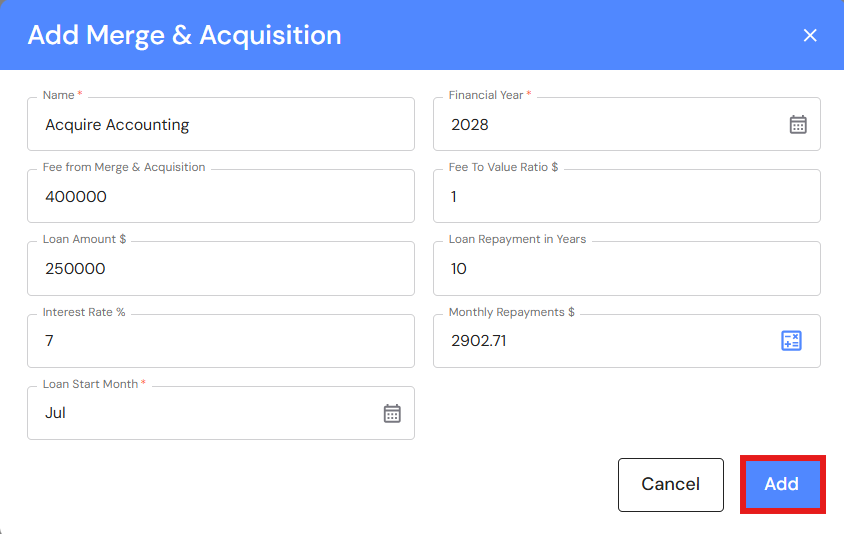The height and width of the screenshot is (534, 844).
Task: Open the Financial Year calendar picker
Action: 798,125
